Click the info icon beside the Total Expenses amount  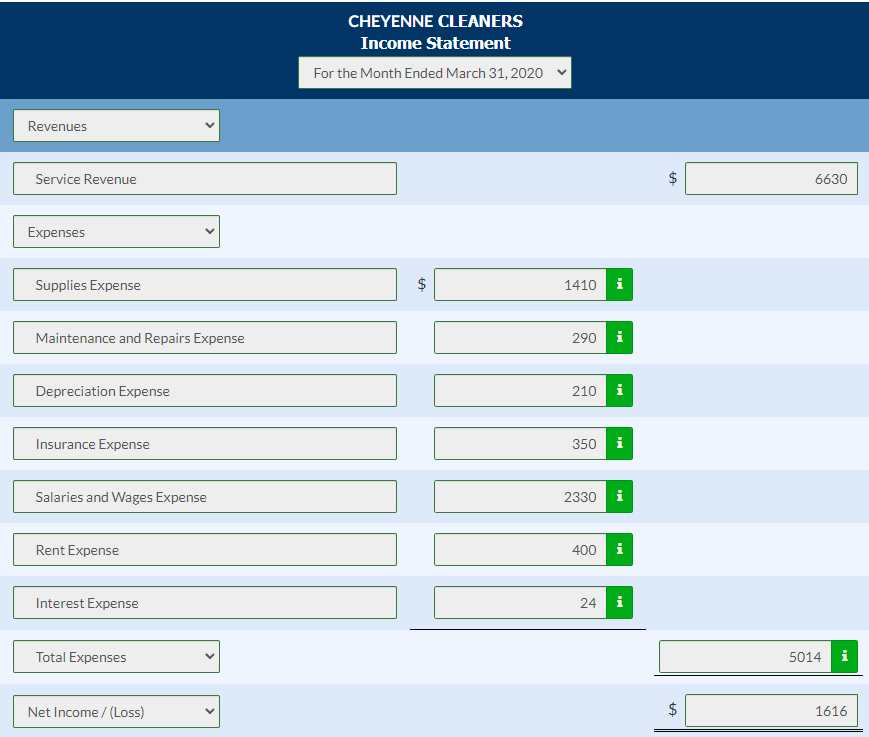[x=845, y=656]
